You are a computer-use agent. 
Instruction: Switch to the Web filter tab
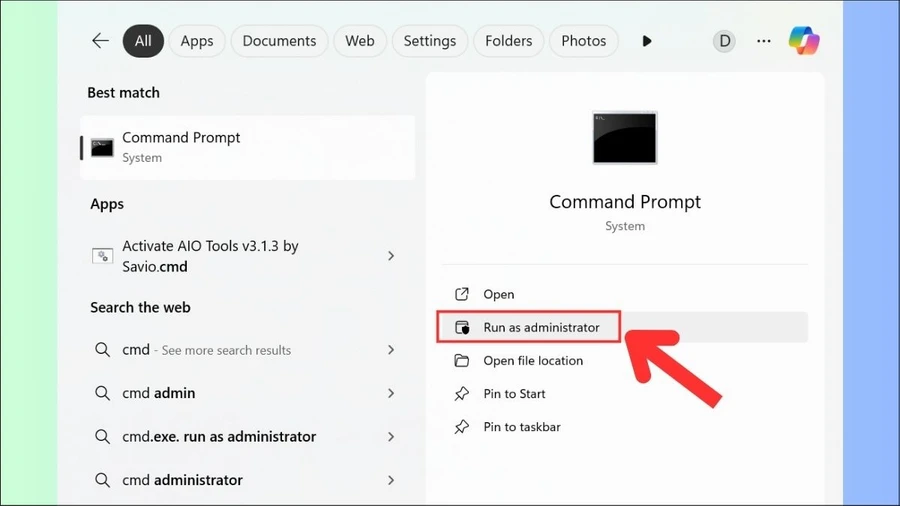pos(360,41)
